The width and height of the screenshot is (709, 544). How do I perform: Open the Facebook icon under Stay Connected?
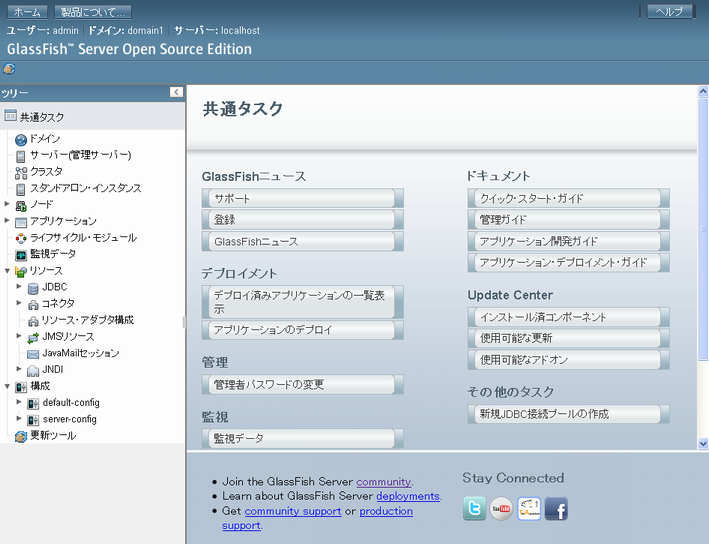[x=556, y=509]
